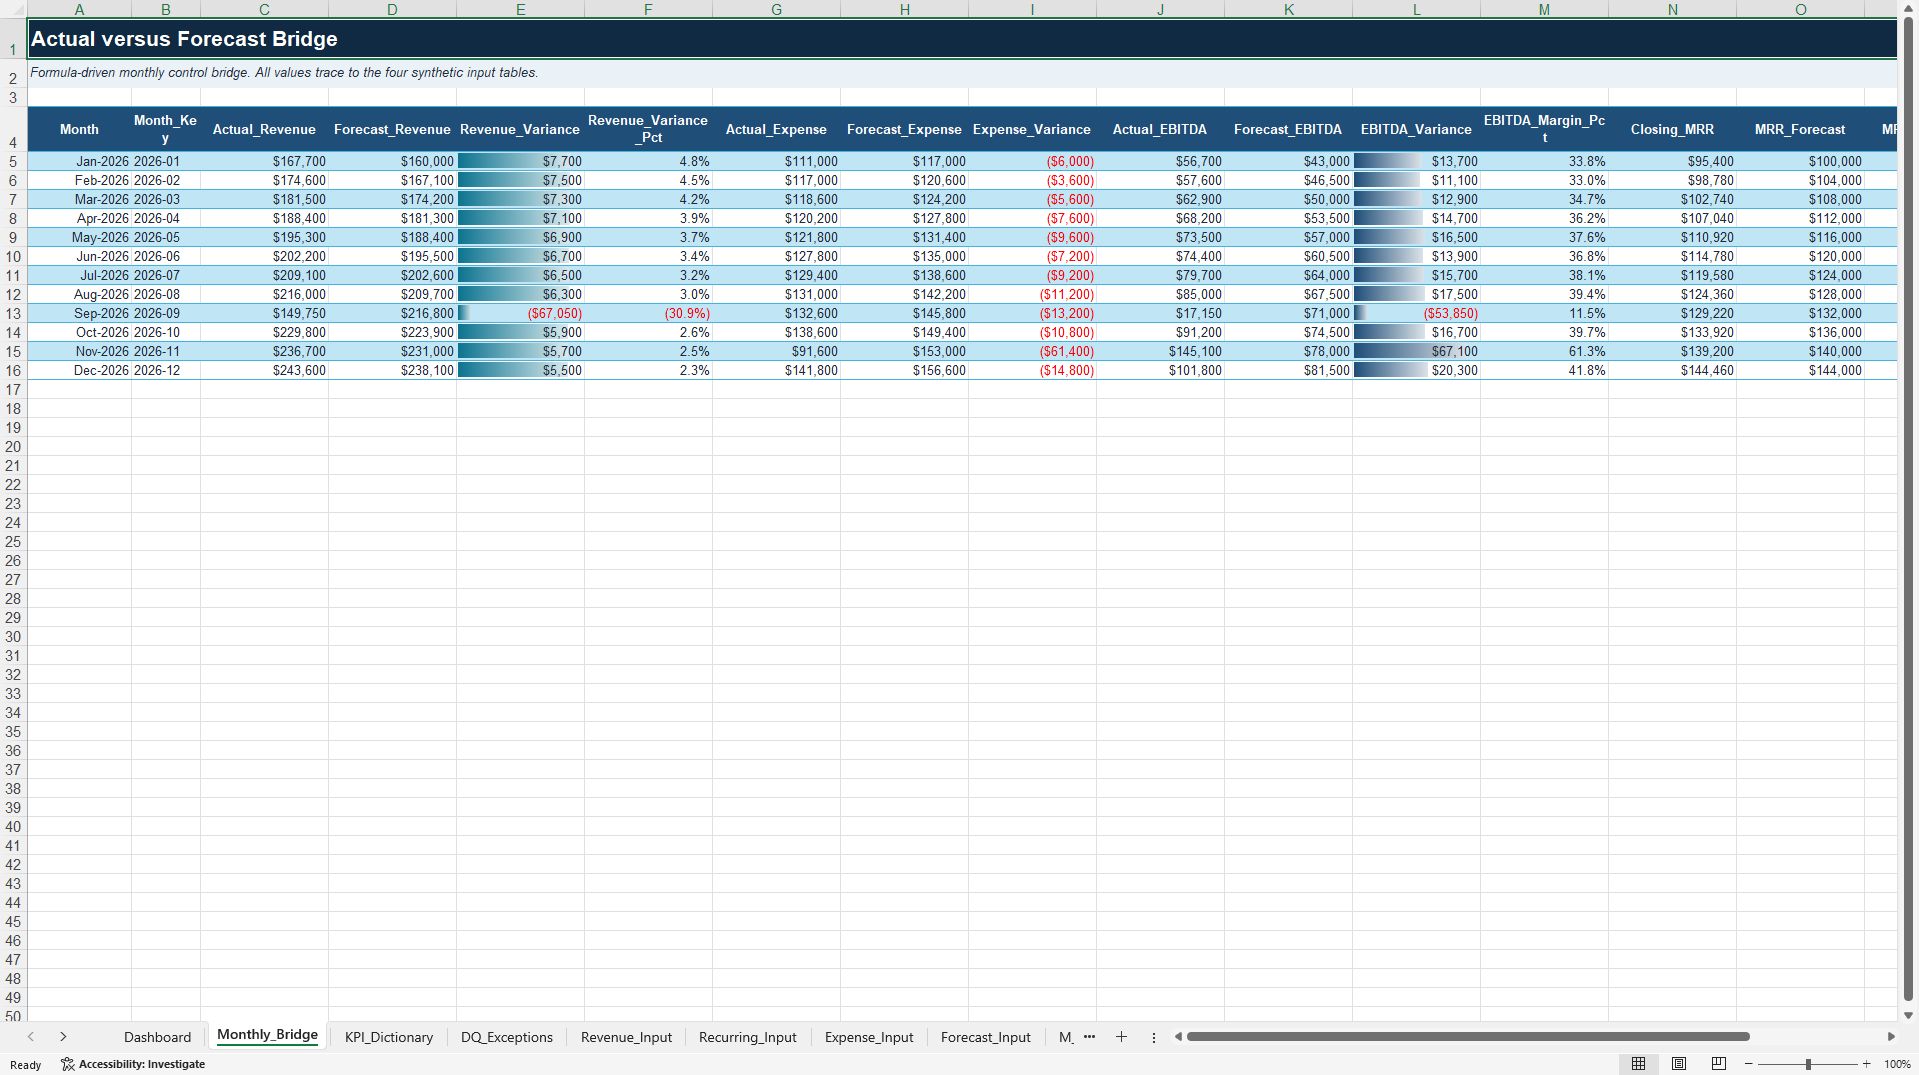Select Nov-2026 Actual_Expense $91,600 cell
Viewport: 1919px width, 1075px height.
point(776,351)
